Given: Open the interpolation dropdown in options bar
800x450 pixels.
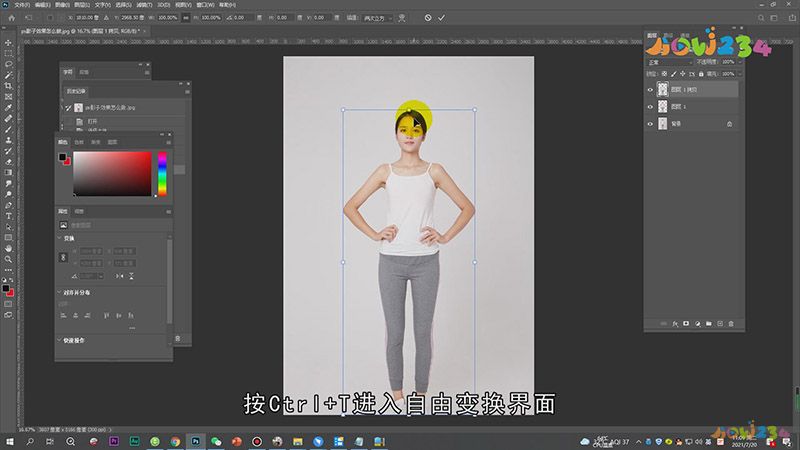Looking at the screenshot, I should [x=378, y=18].
